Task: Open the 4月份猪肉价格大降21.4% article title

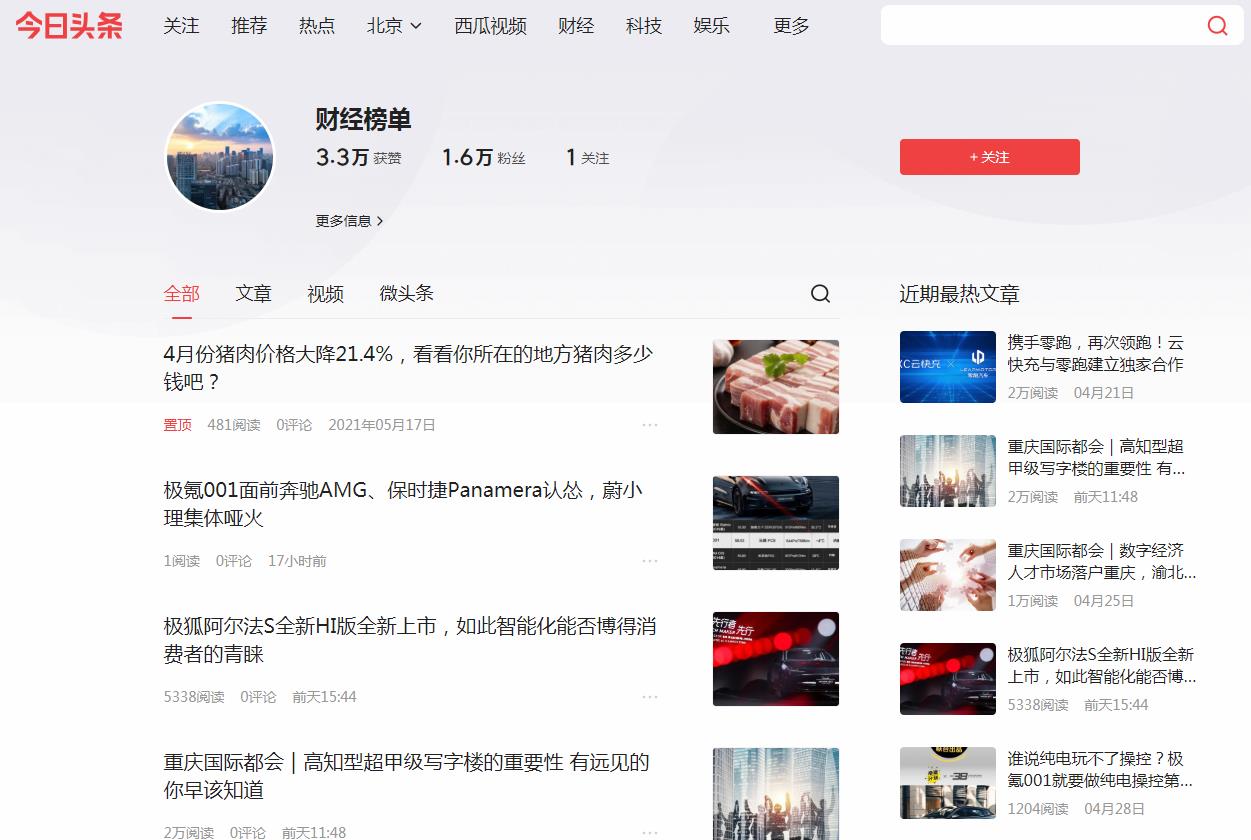Action: (x=408, y=368)
